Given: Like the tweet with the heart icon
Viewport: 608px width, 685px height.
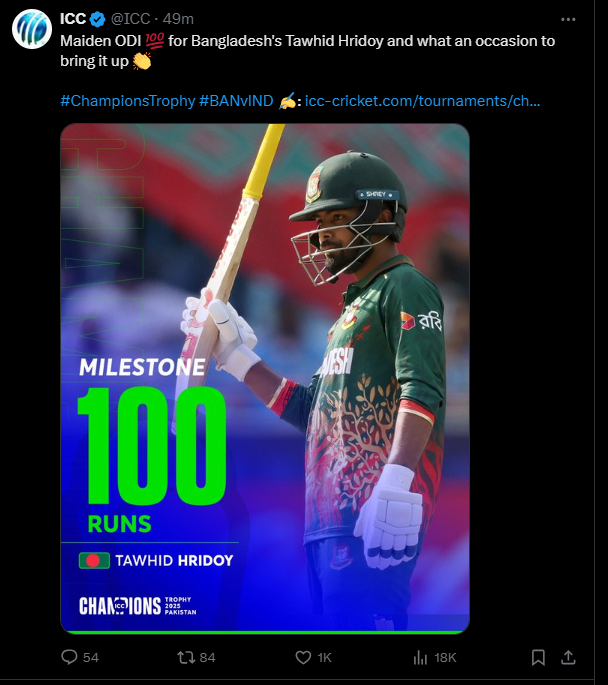Looking at the screenshot, I should (303, 657).
